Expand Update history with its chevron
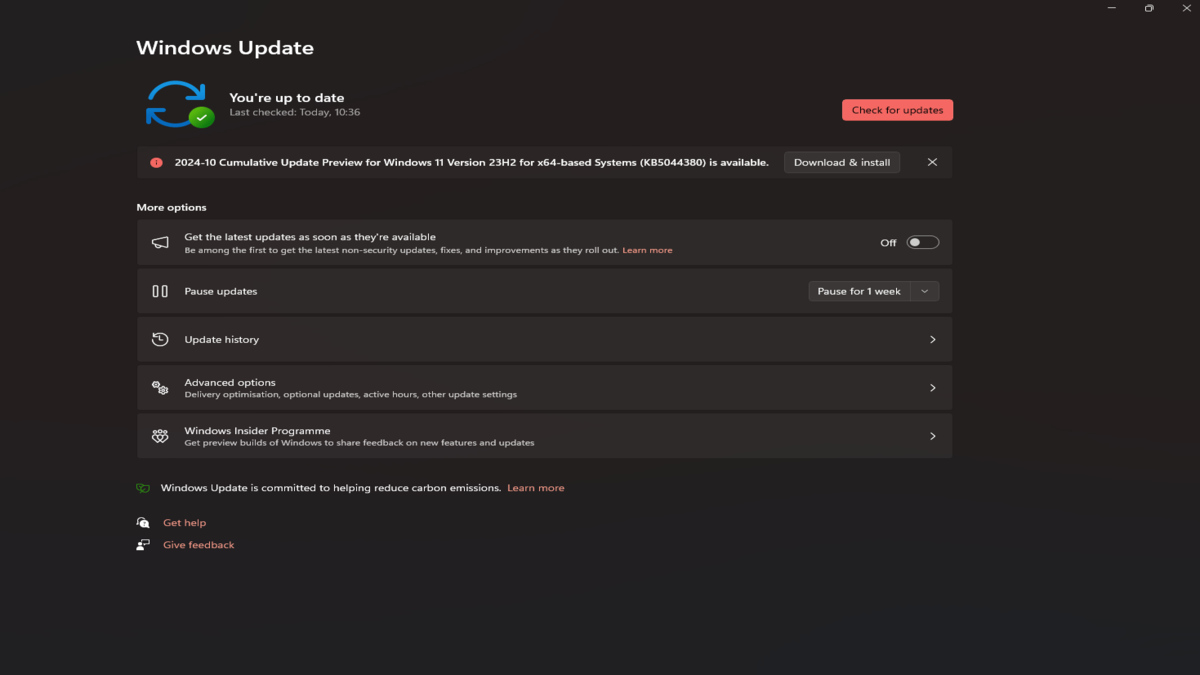This screenshot has width=1200, height=675. 932,340
